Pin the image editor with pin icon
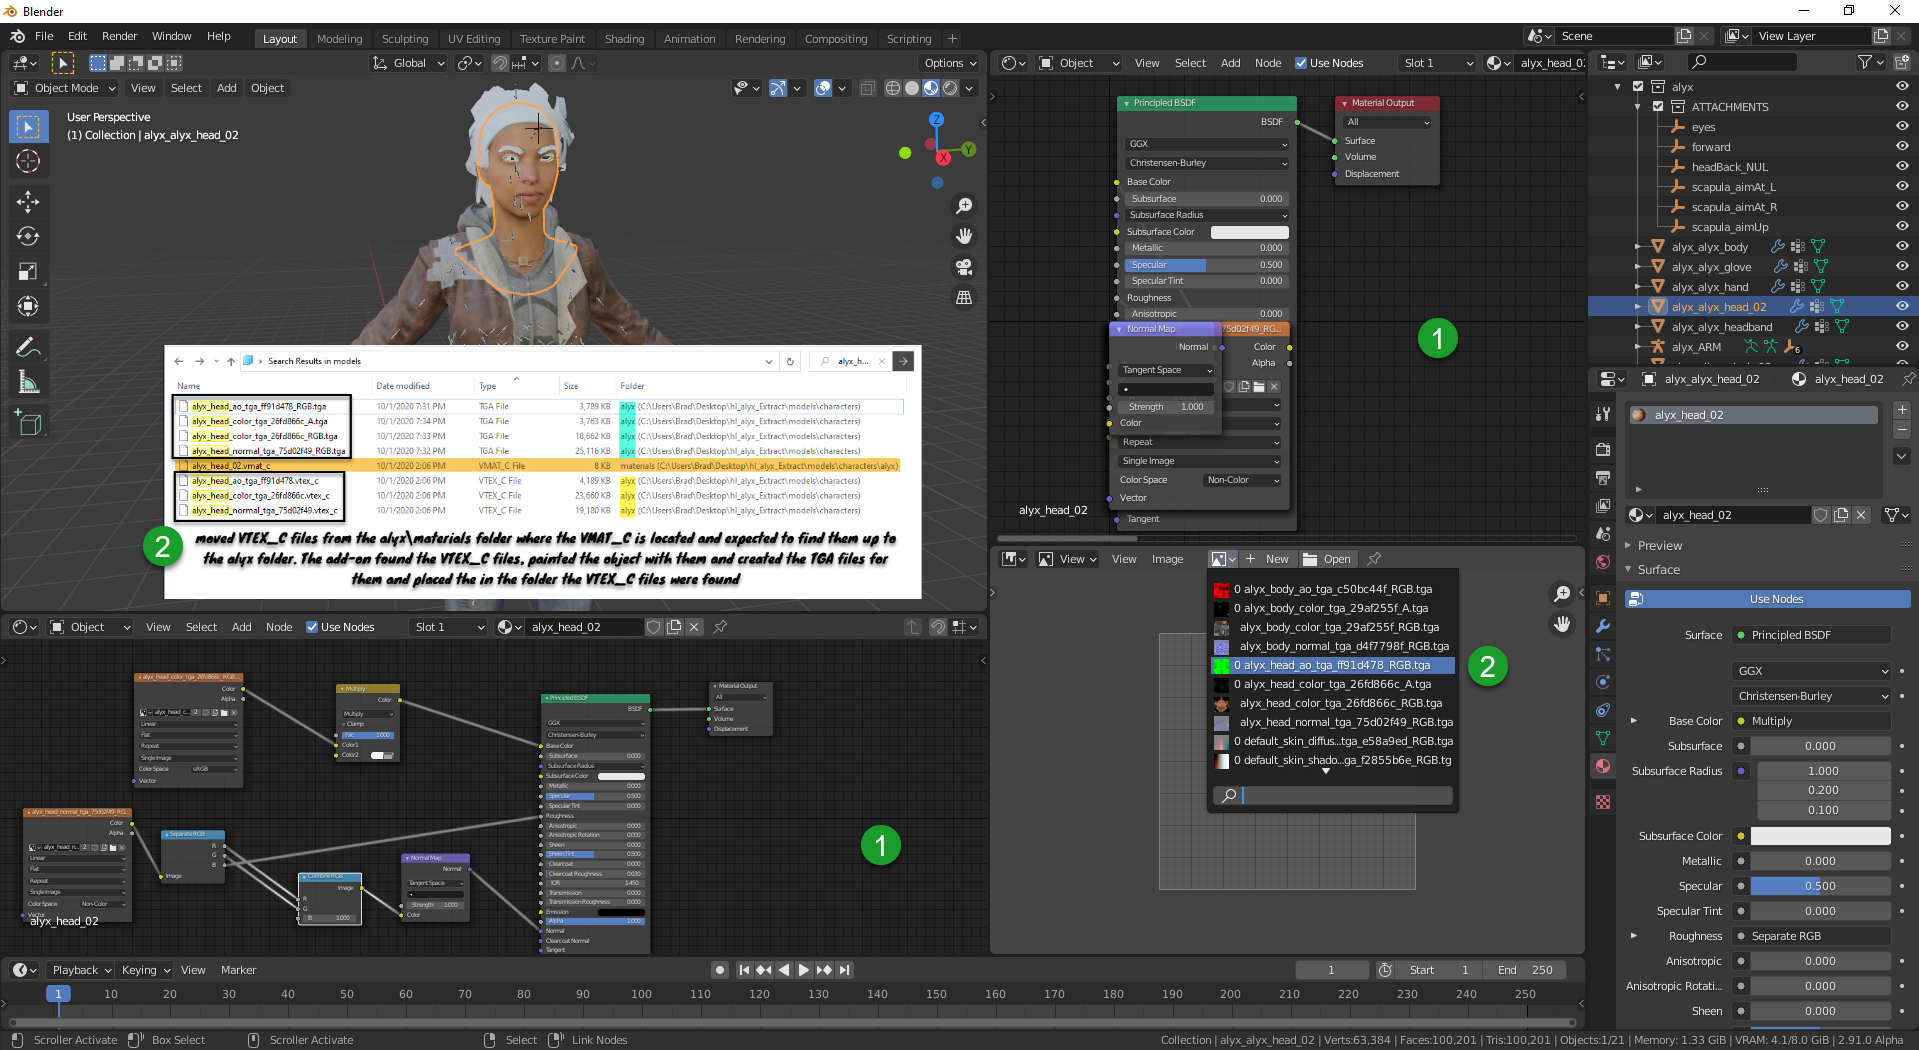This screenshot has width=1919, height=1050. [1375, 559]
